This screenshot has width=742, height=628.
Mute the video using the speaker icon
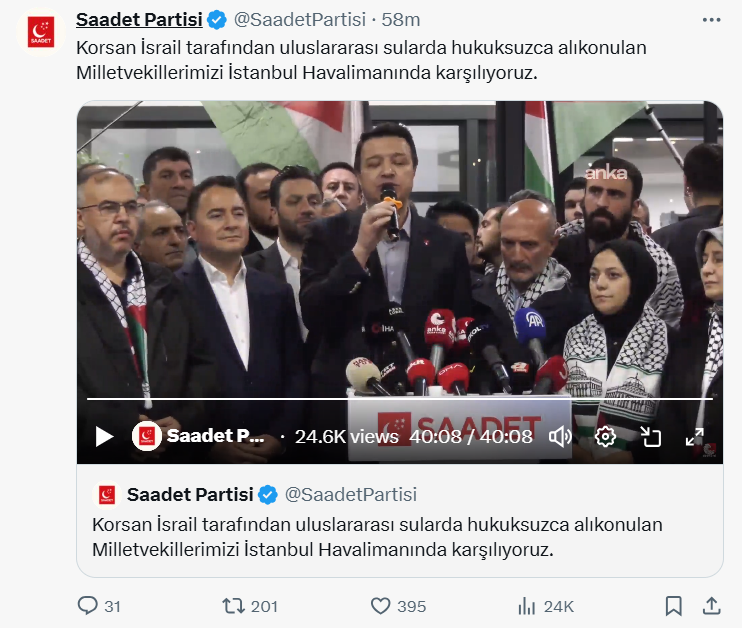tap(560, 436)
